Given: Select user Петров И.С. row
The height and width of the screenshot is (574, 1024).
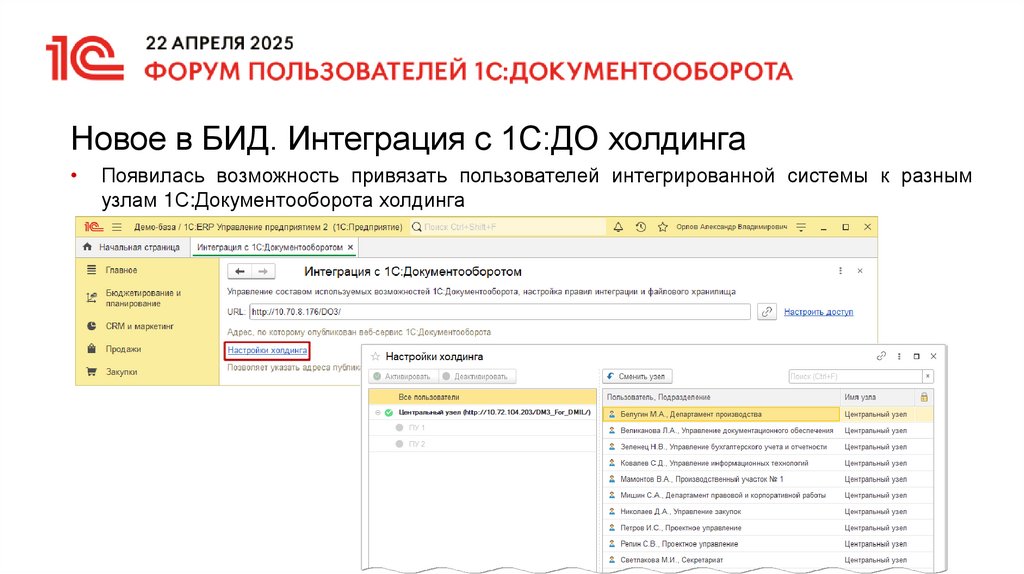Looking at the screenshot, I should 768,528.
